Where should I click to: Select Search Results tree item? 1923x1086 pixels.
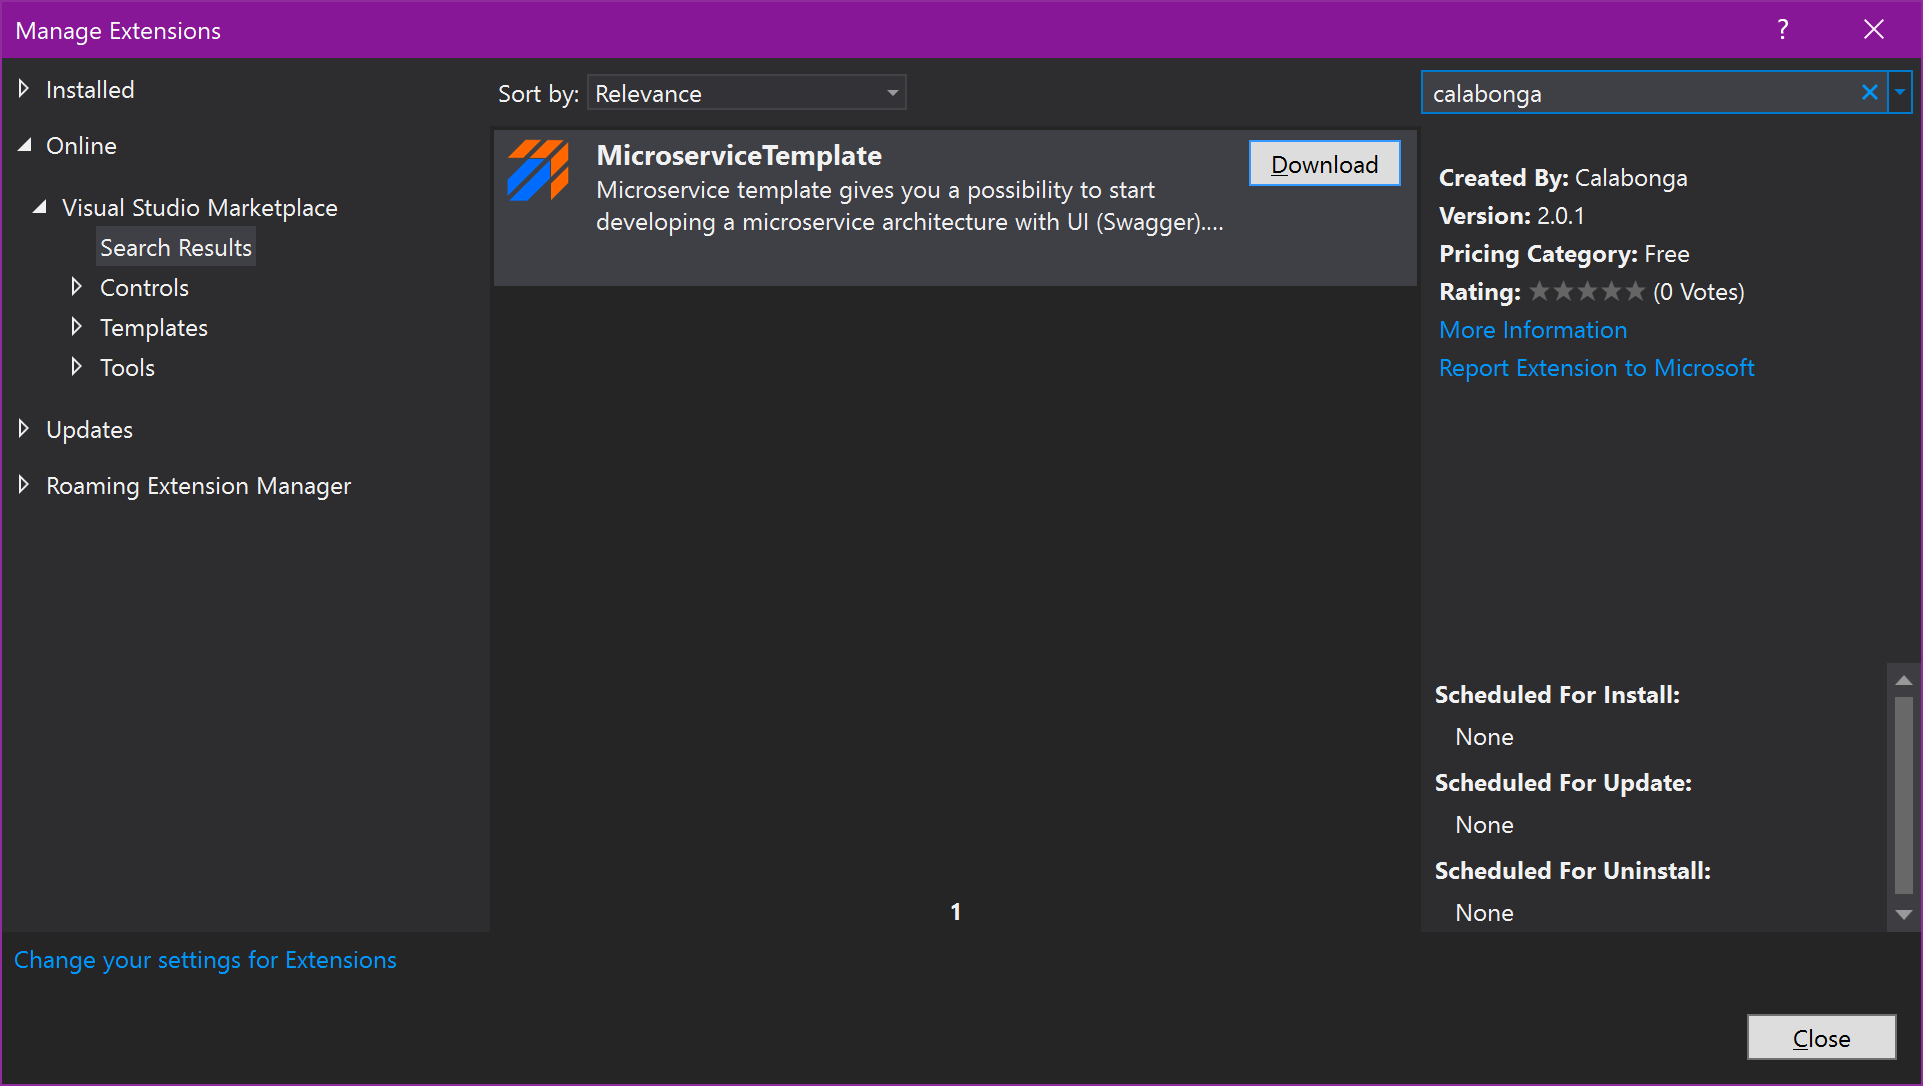(176, 247)
